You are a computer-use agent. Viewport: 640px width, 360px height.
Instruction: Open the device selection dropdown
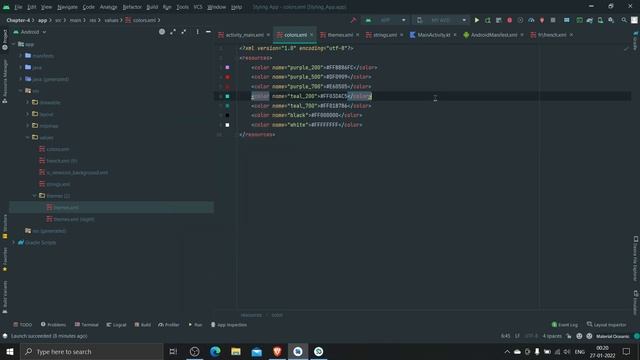(441, 20)
